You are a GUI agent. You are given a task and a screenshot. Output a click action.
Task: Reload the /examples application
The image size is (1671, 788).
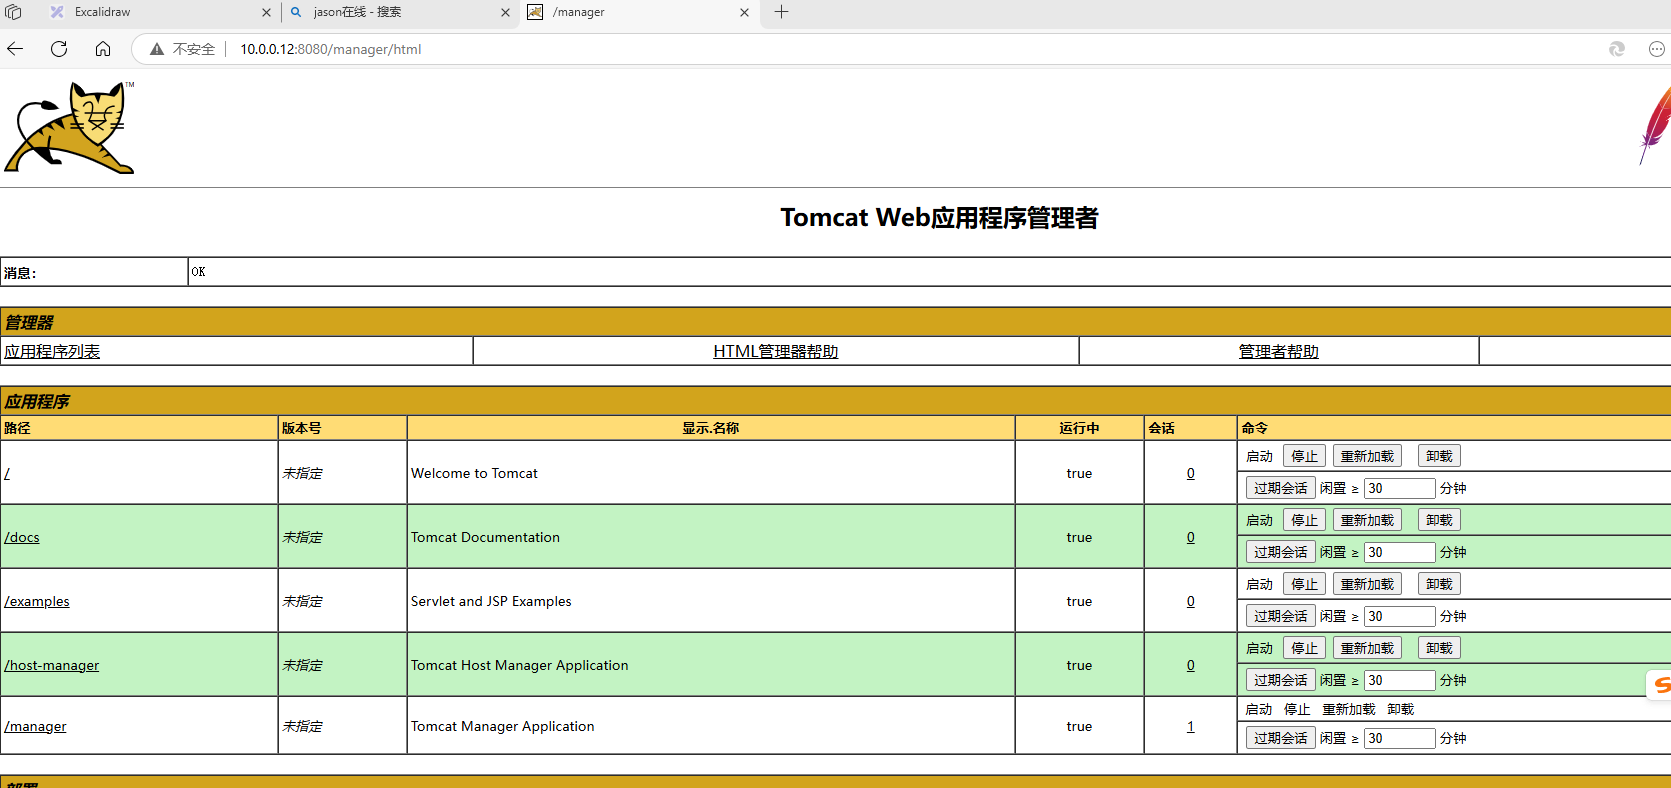[x=1367, y=584]
